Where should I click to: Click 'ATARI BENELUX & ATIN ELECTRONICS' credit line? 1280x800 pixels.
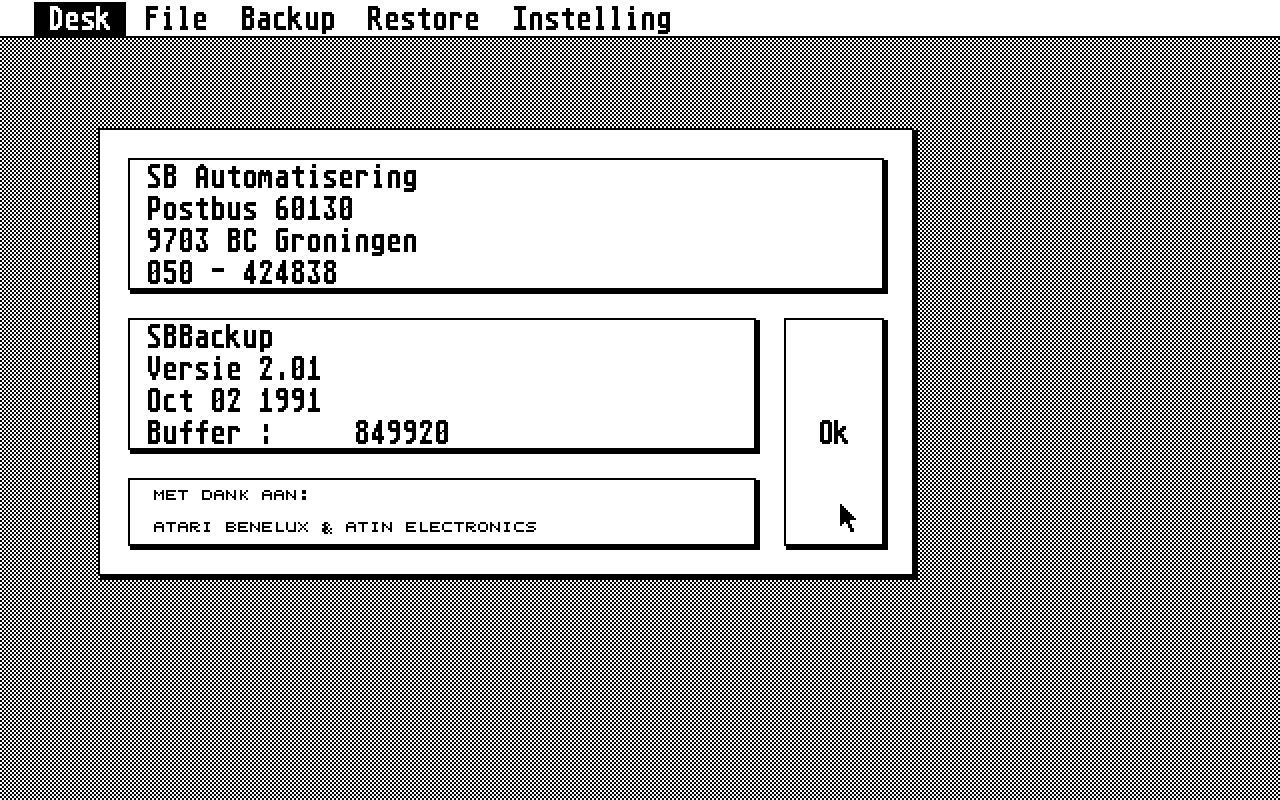[x=345, y=527]
